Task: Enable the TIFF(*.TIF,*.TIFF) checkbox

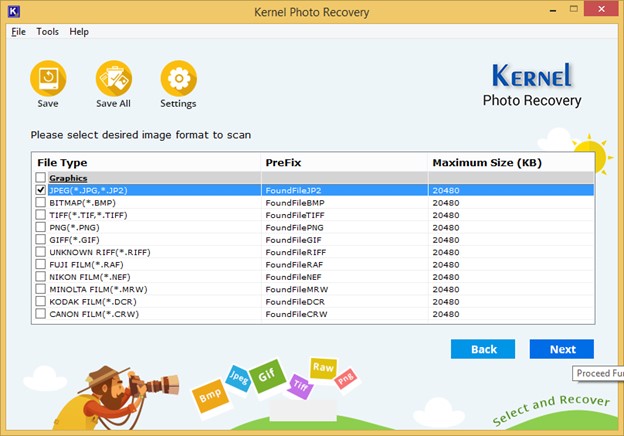Action: click(41, 214)
